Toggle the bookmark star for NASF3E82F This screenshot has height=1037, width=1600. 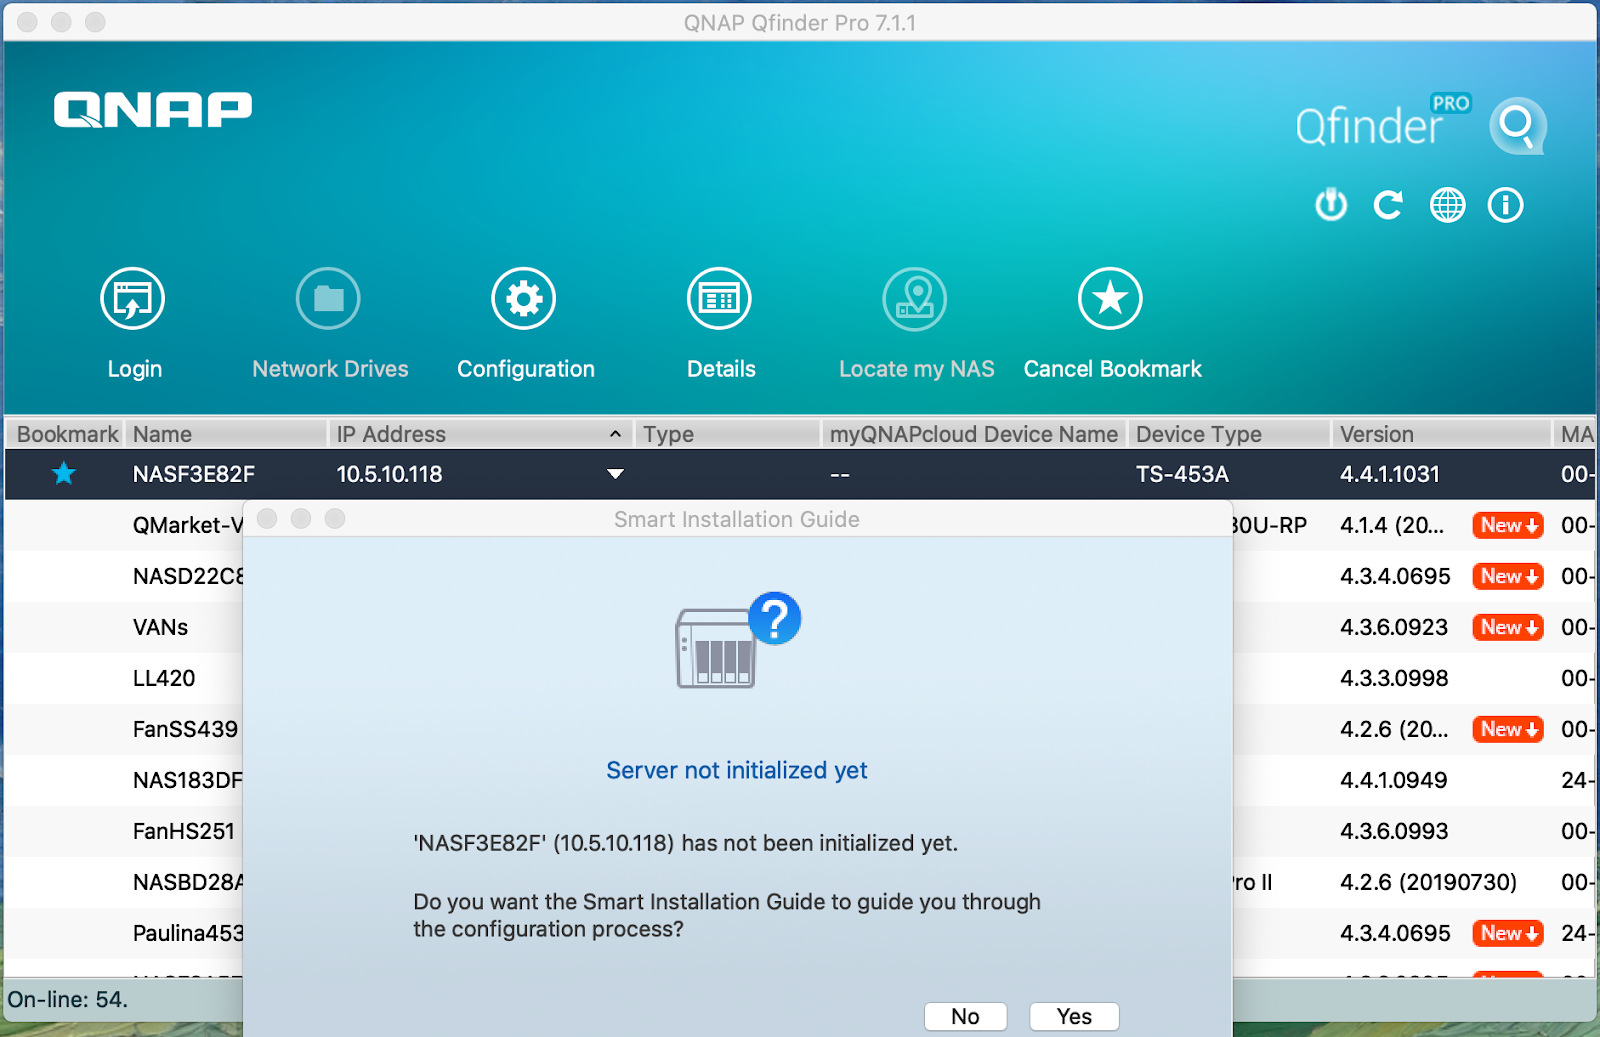64,474
